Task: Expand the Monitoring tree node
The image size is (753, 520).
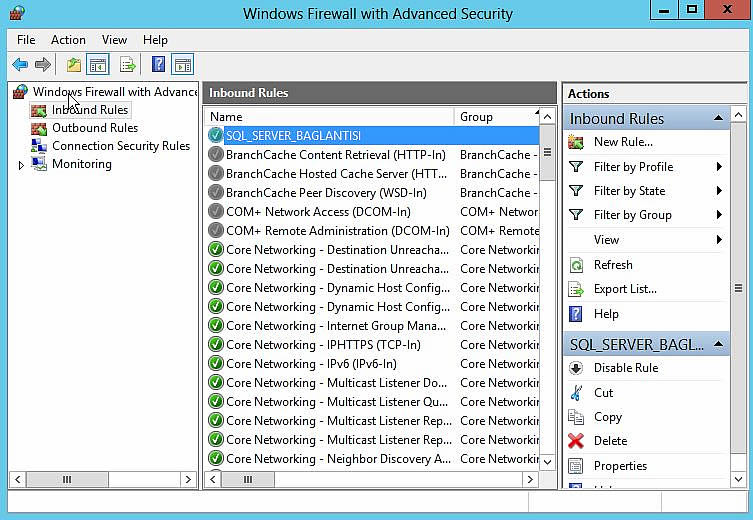Action: tap(21, 165)
